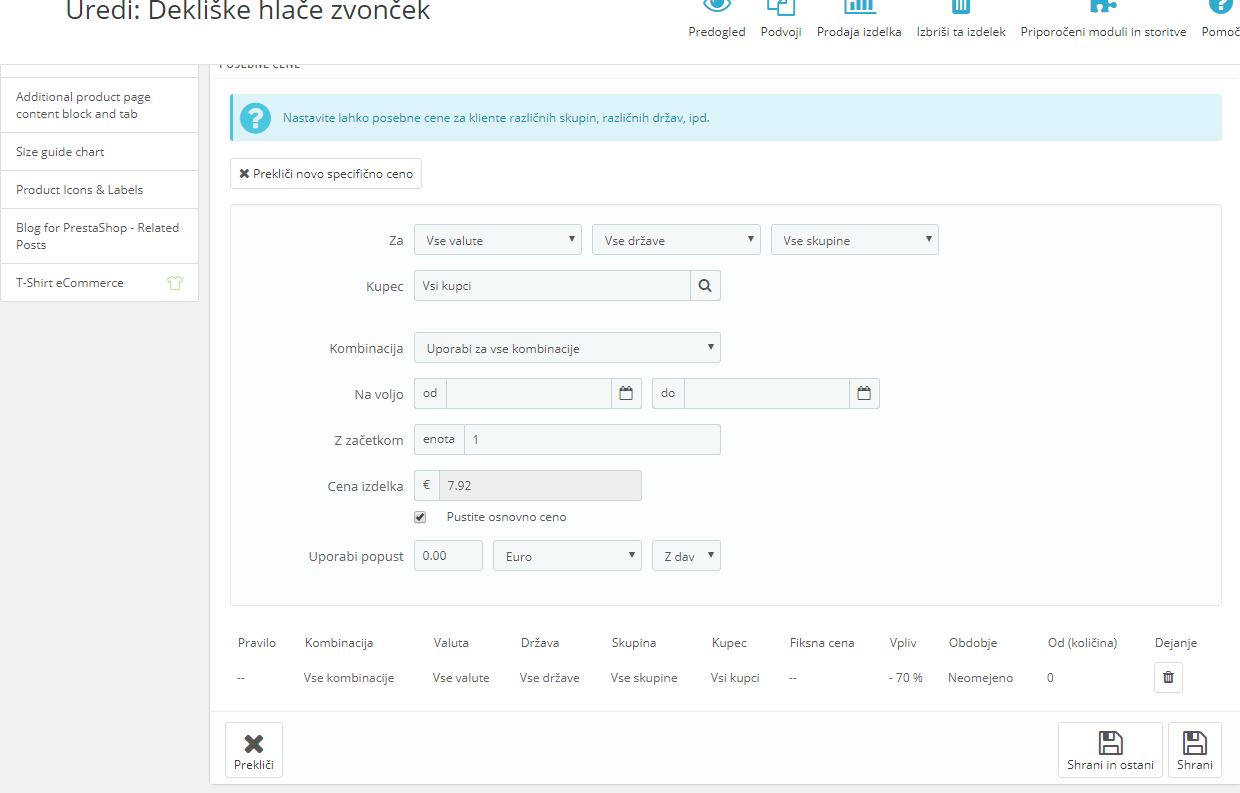Click the 'do' end date field
Image resolution: width=1240 pixels, height=793 pixels.
(x=767, y=393)
